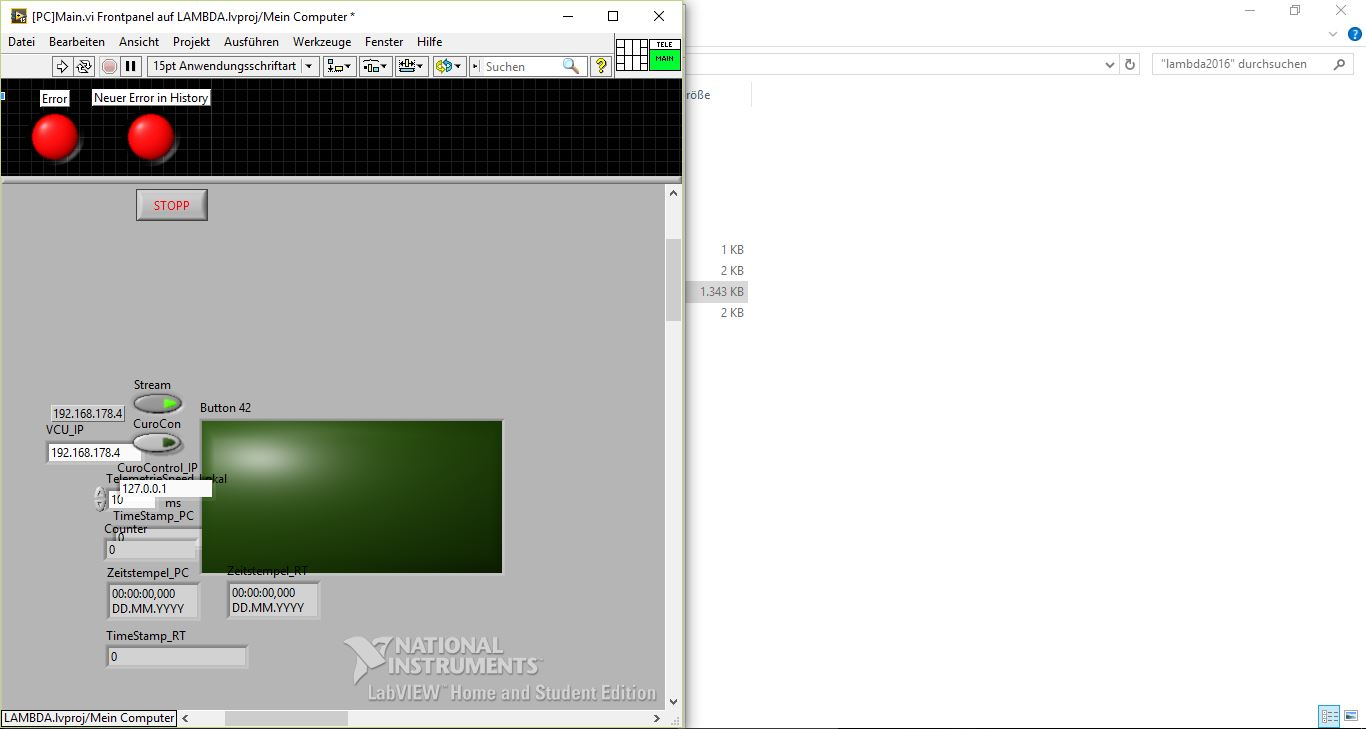Open the Fenster menu
Screen dimensions: 1366x729
coord(384,42)
